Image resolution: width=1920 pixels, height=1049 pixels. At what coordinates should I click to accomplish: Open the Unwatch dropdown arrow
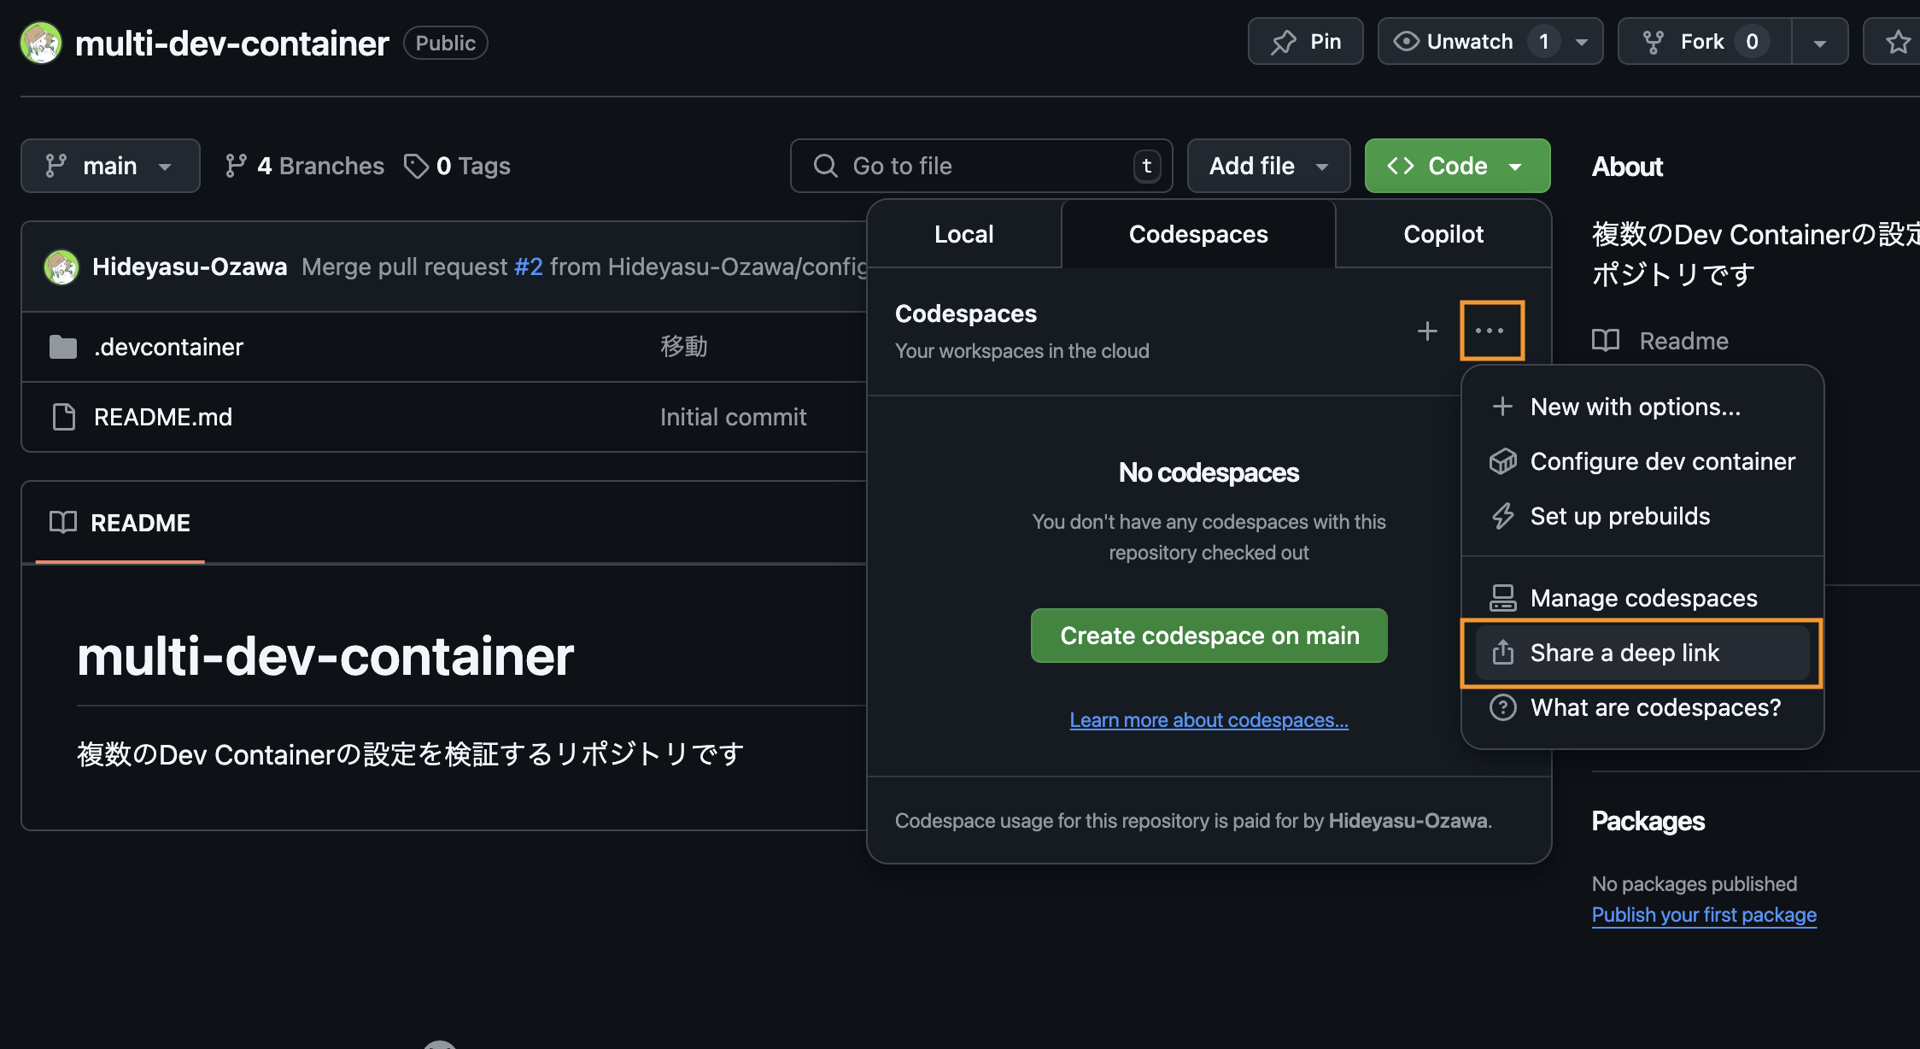tap(1582, 42)
